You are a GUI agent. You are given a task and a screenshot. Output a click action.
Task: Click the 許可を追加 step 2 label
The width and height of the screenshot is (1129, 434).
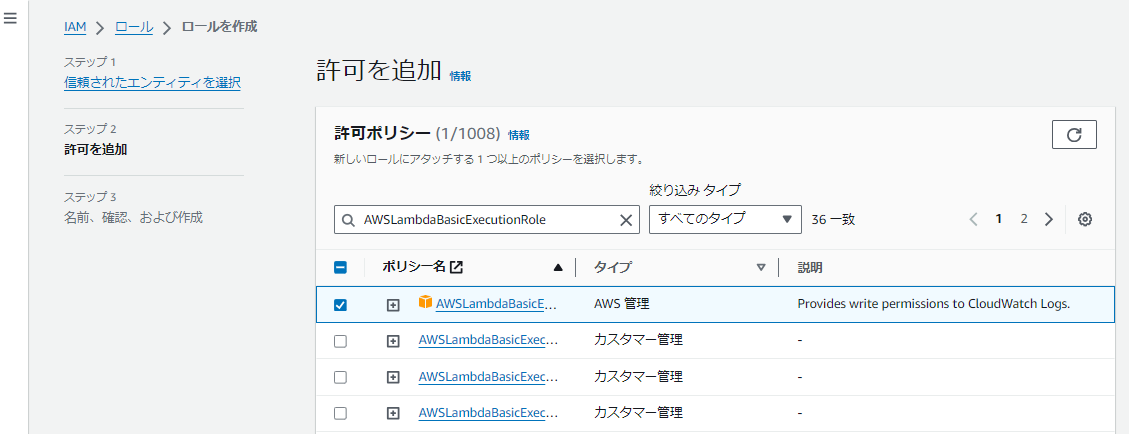[x=96, y=150]
